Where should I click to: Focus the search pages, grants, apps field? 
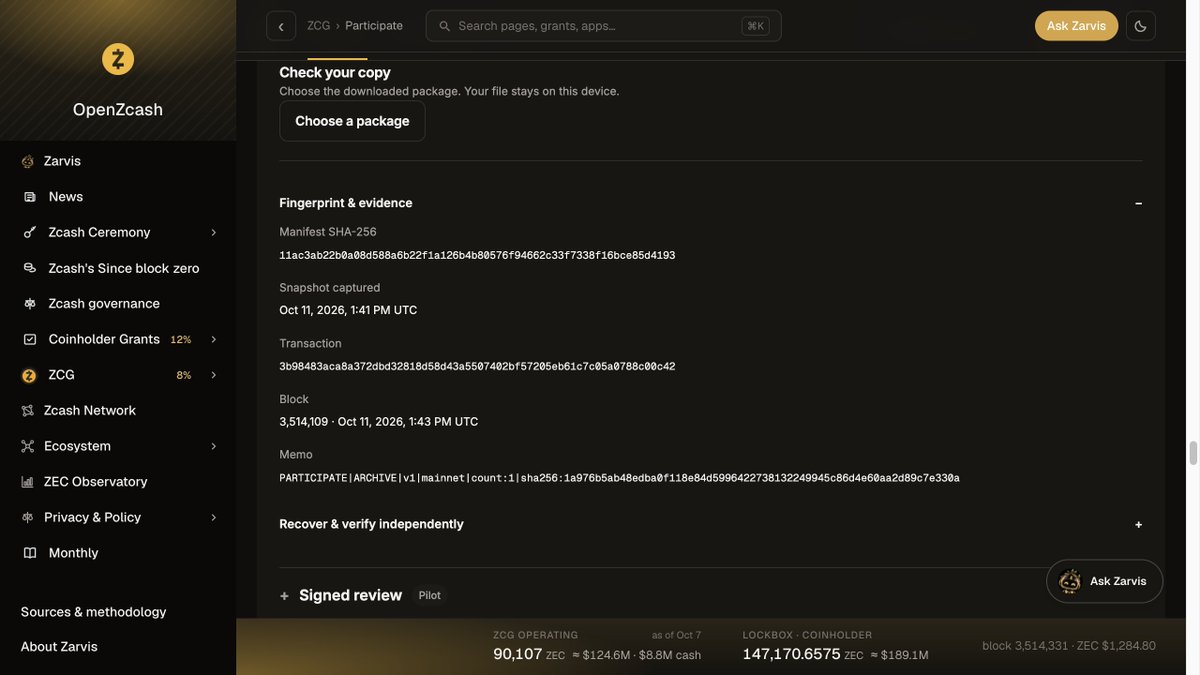point(604,26)
